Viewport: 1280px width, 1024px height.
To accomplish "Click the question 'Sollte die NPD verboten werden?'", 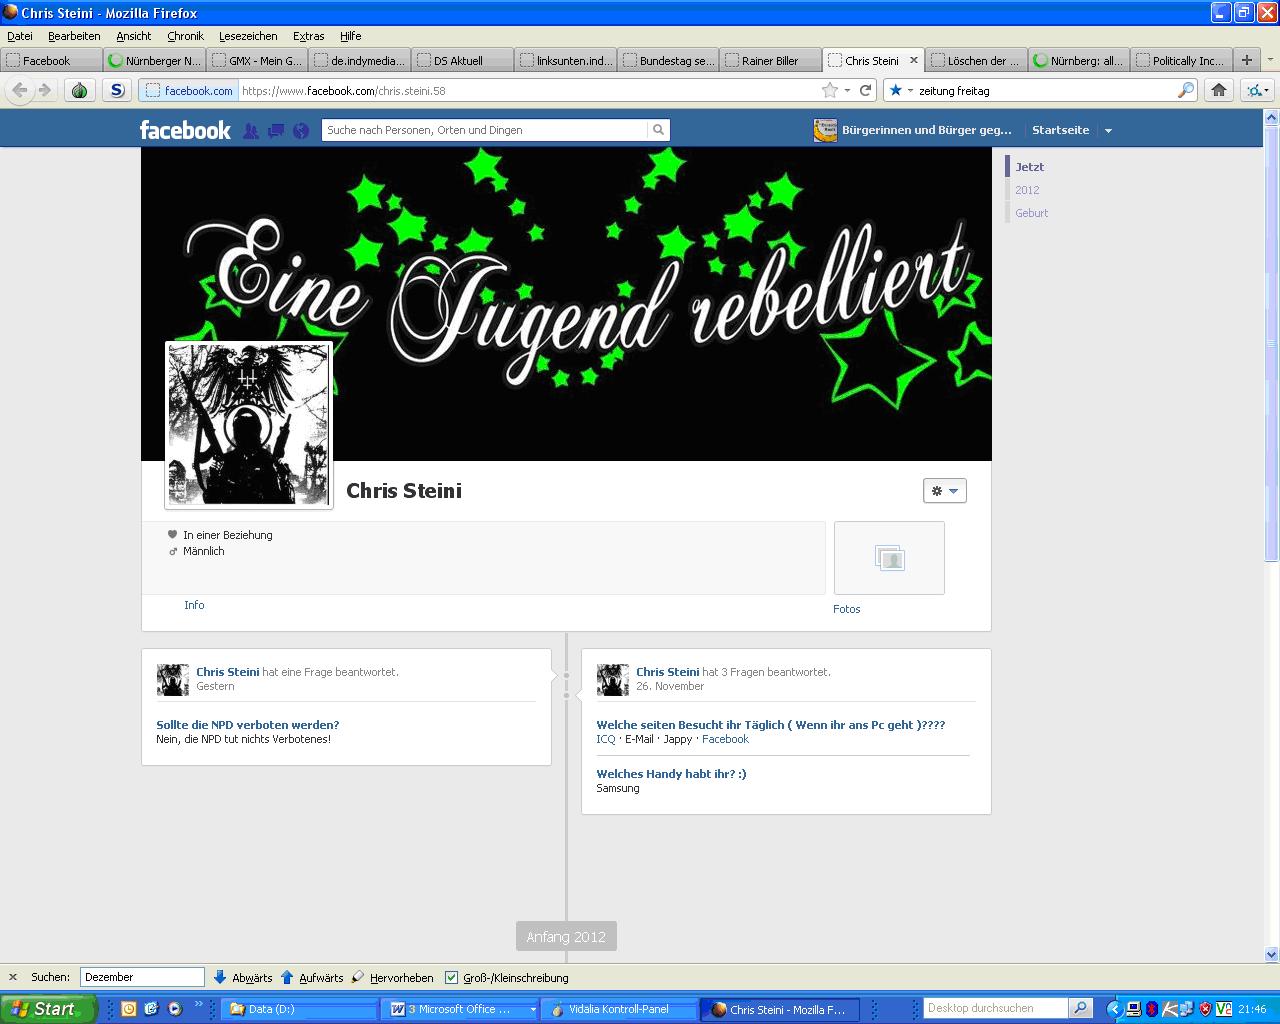I will (x=247, y=725).
